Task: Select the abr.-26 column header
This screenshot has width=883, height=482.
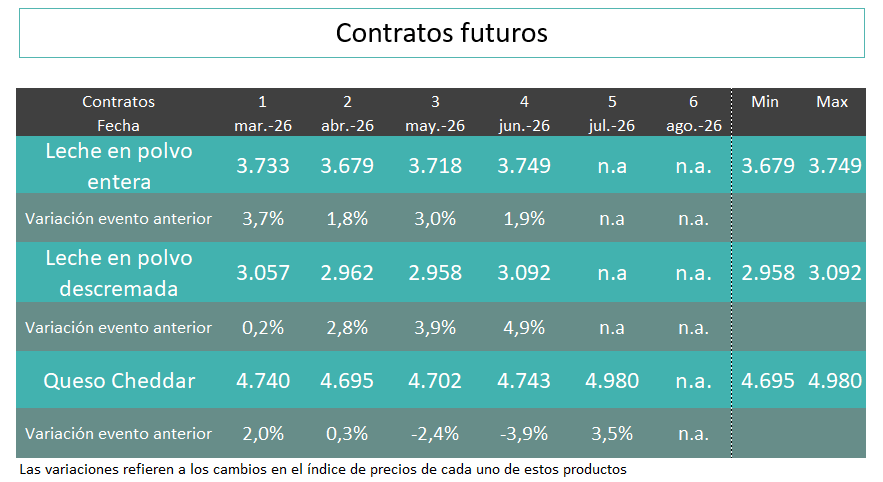Action: point(347,126)
